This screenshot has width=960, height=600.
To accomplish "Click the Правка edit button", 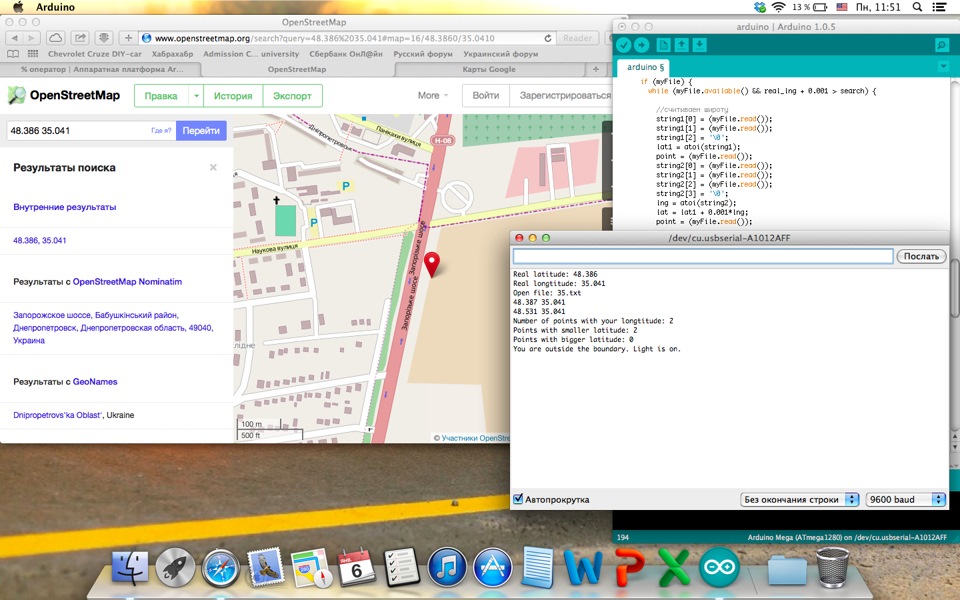I will 161,96.
